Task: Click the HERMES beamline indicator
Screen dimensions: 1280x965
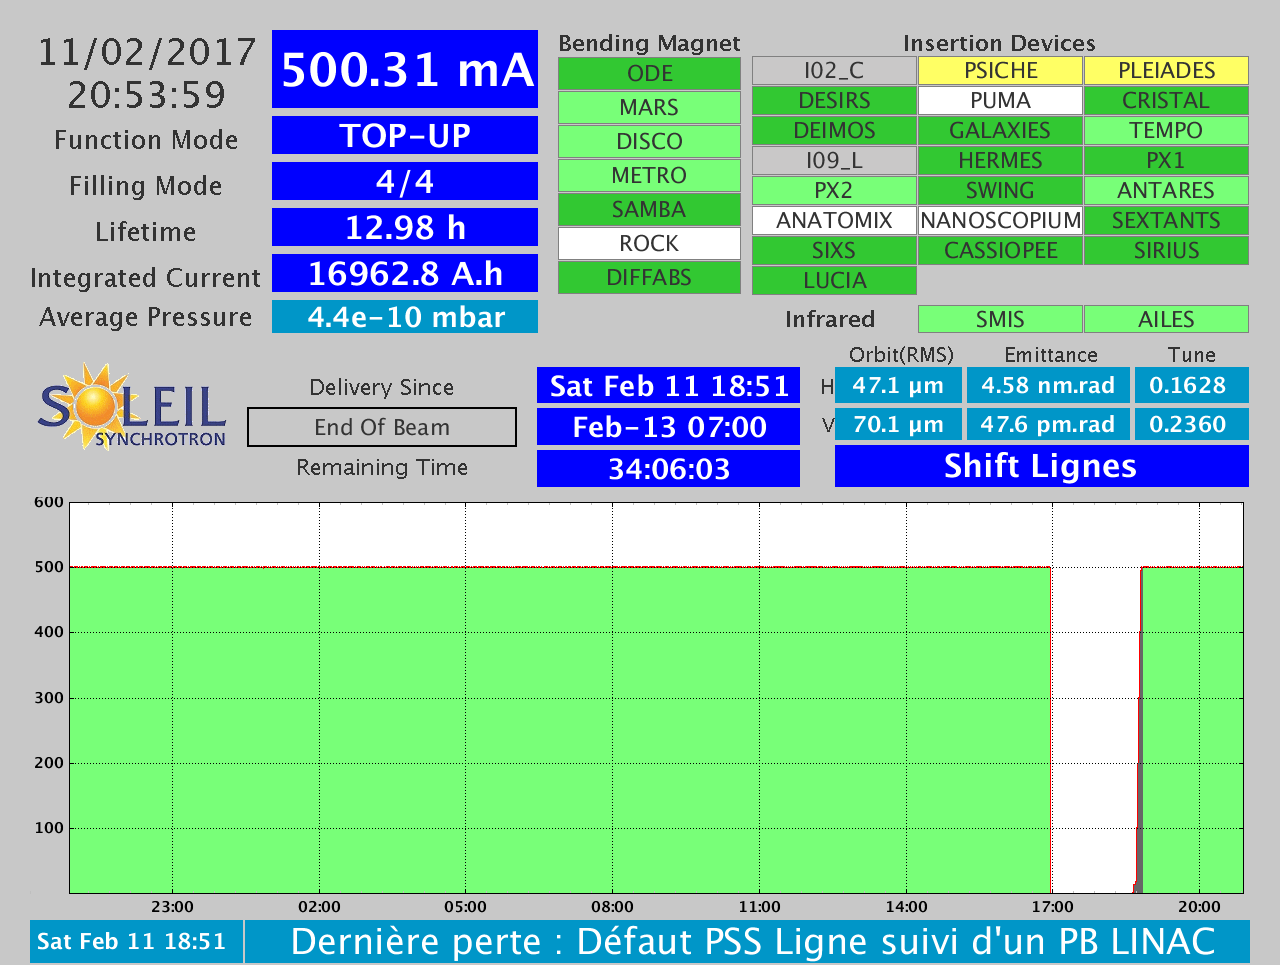Action: [x=1000, y=160]
